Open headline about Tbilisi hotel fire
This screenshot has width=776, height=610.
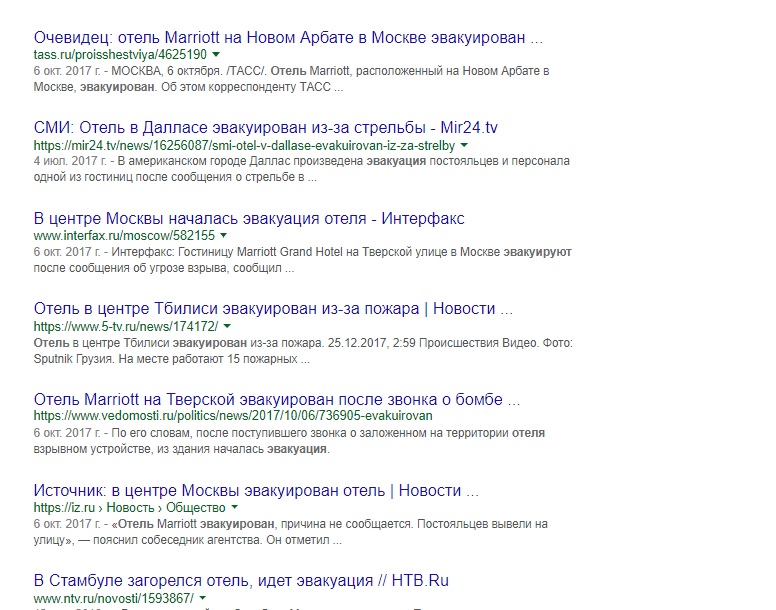[273, 309]
